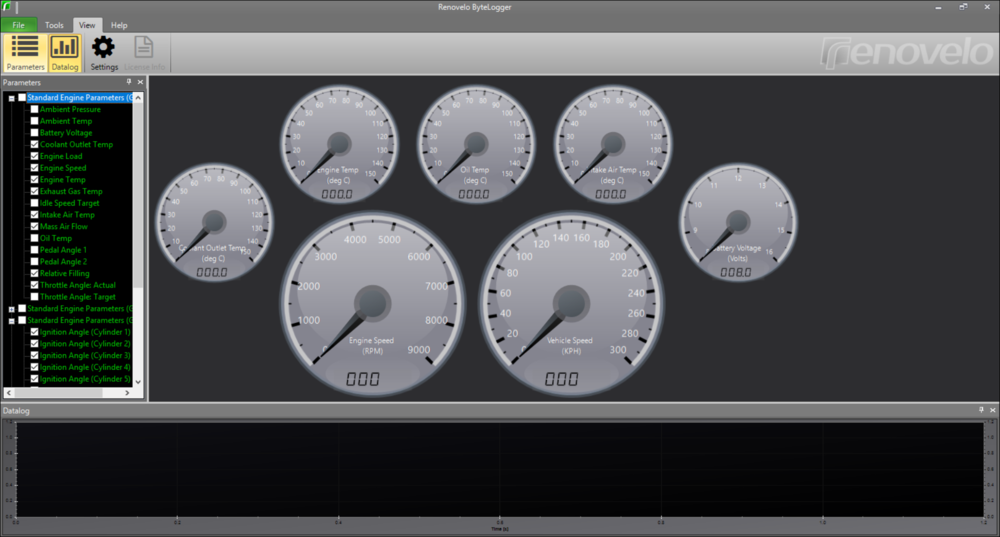Click the parameters horizontal scrollbar right arrow
Viewport: 1000px width, 537px height.
pos(127,393)
